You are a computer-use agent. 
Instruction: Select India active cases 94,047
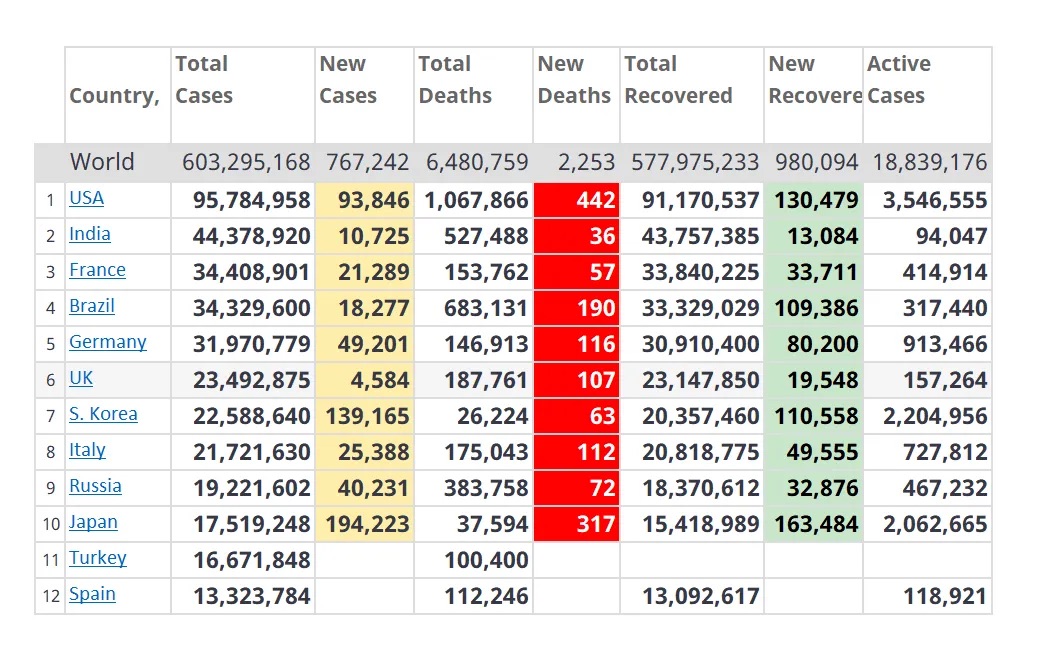pyautogui.click(x=952, y=236)
